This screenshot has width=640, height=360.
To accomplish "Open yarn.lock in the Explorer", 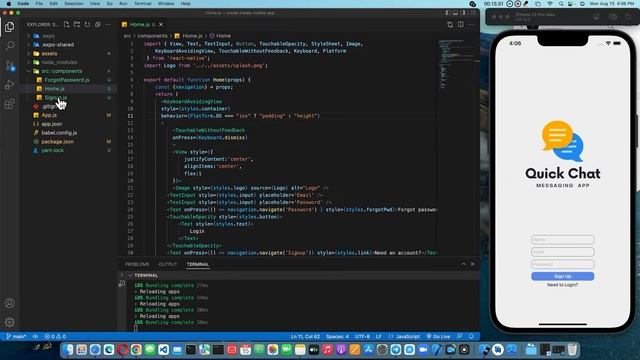I will click(53, 150).
